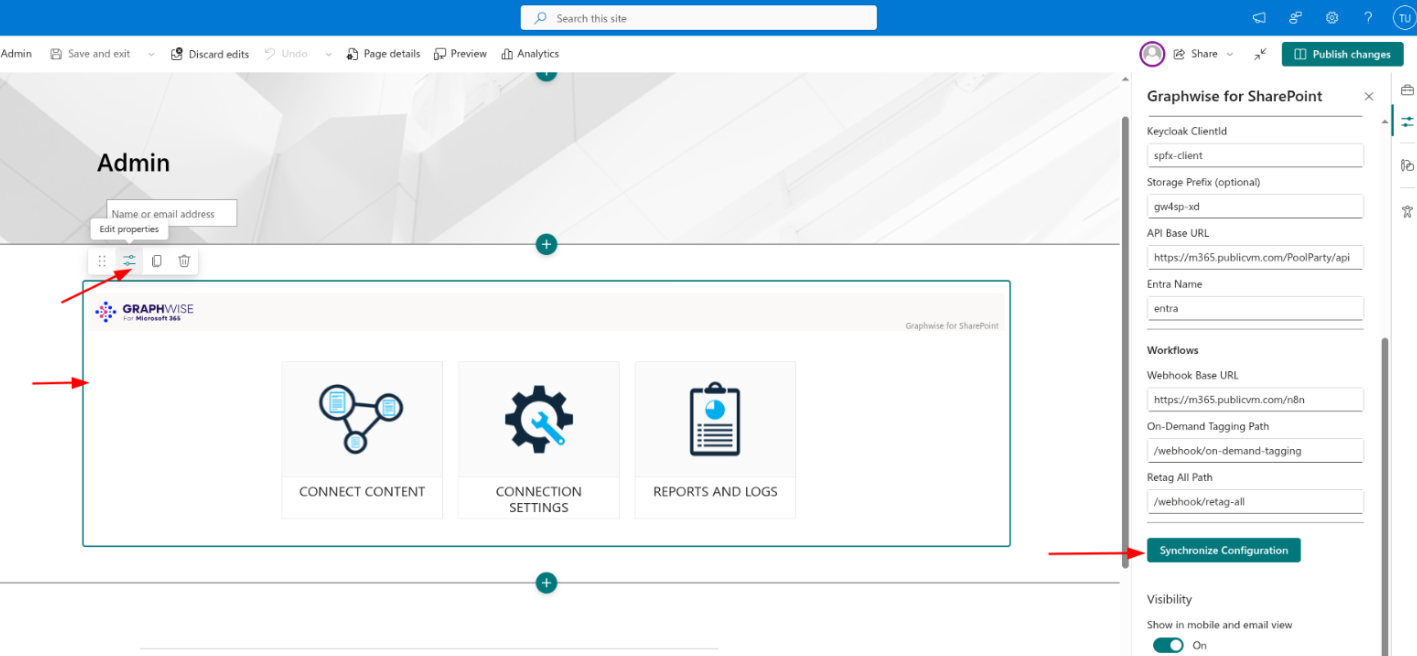
Task: Open the megaphone announcements icon
Action: coord(1259,18)
